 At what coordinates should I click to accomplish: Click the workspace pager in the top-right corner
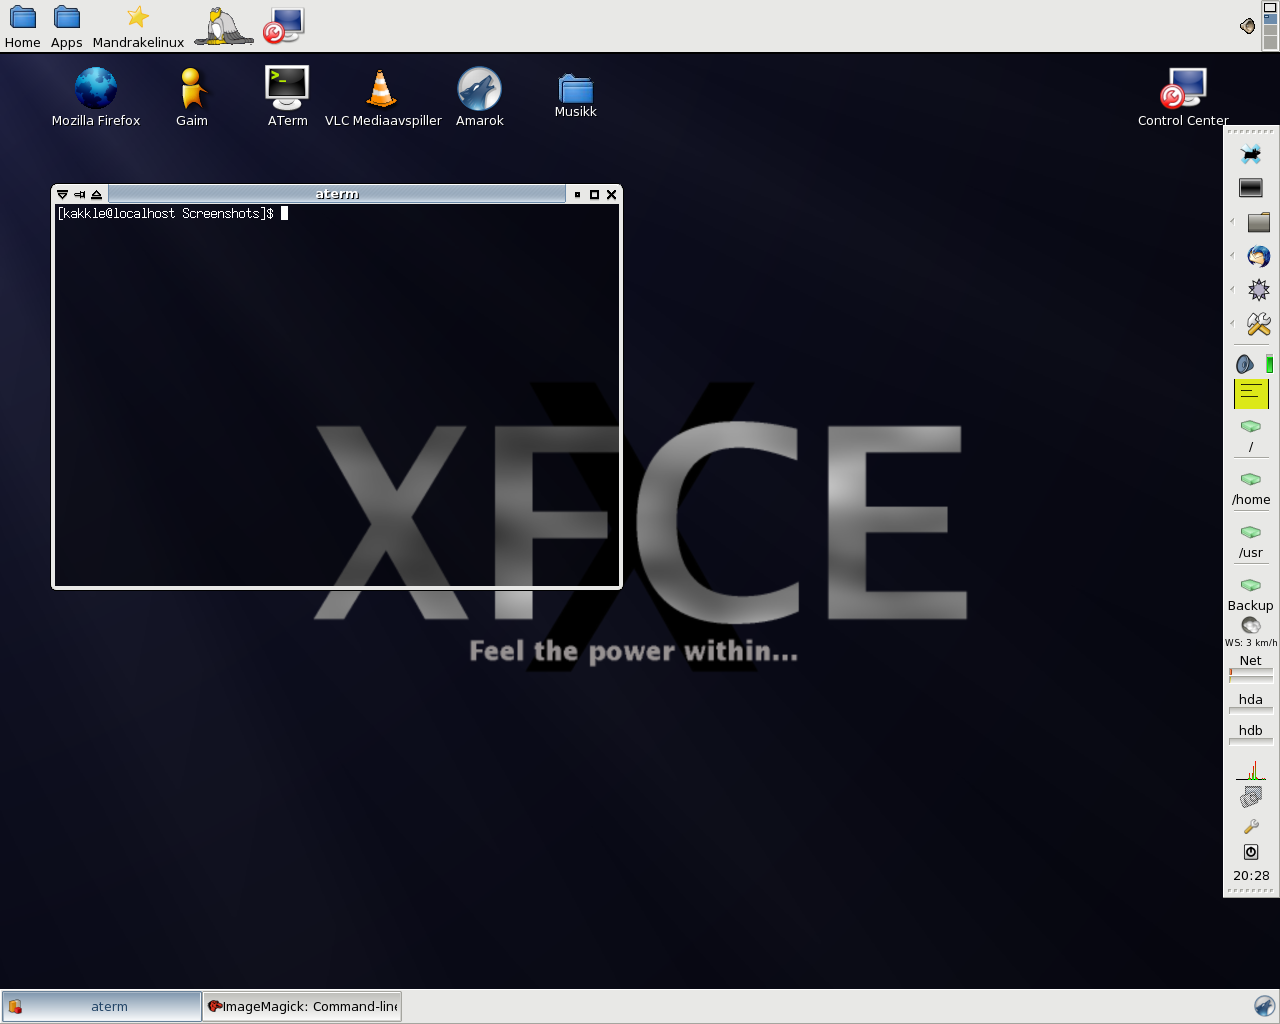click(1270, 25)
